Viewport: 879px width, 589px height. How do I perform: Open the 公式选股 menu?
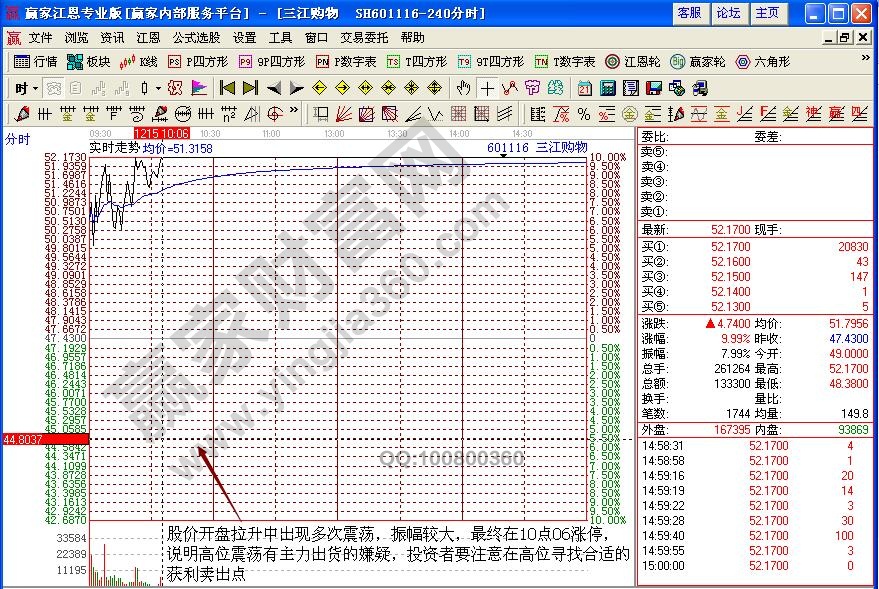pyautogui.click(x=196, y=37)
